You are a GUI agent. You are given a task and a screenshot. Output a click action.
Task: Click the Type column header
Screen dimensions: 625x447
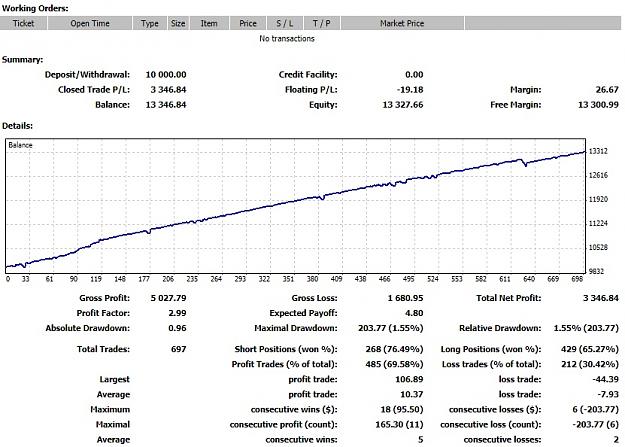[x=150, y=23]
